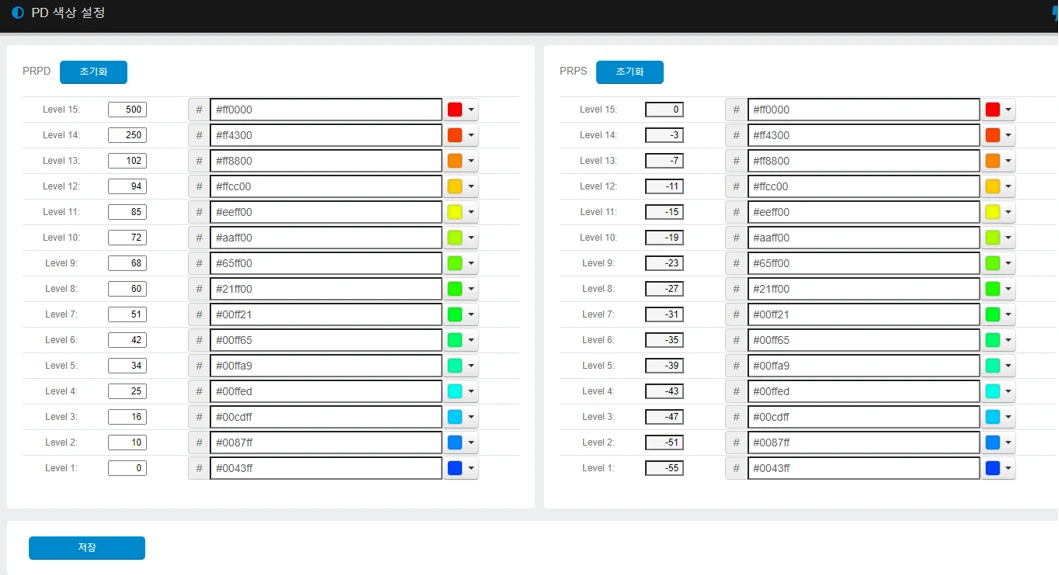Open PRPS Level 5 color dropdown arrow
Image resolution: width=1059 pixels, height=575 pixels.
(x=1008, y=366)
